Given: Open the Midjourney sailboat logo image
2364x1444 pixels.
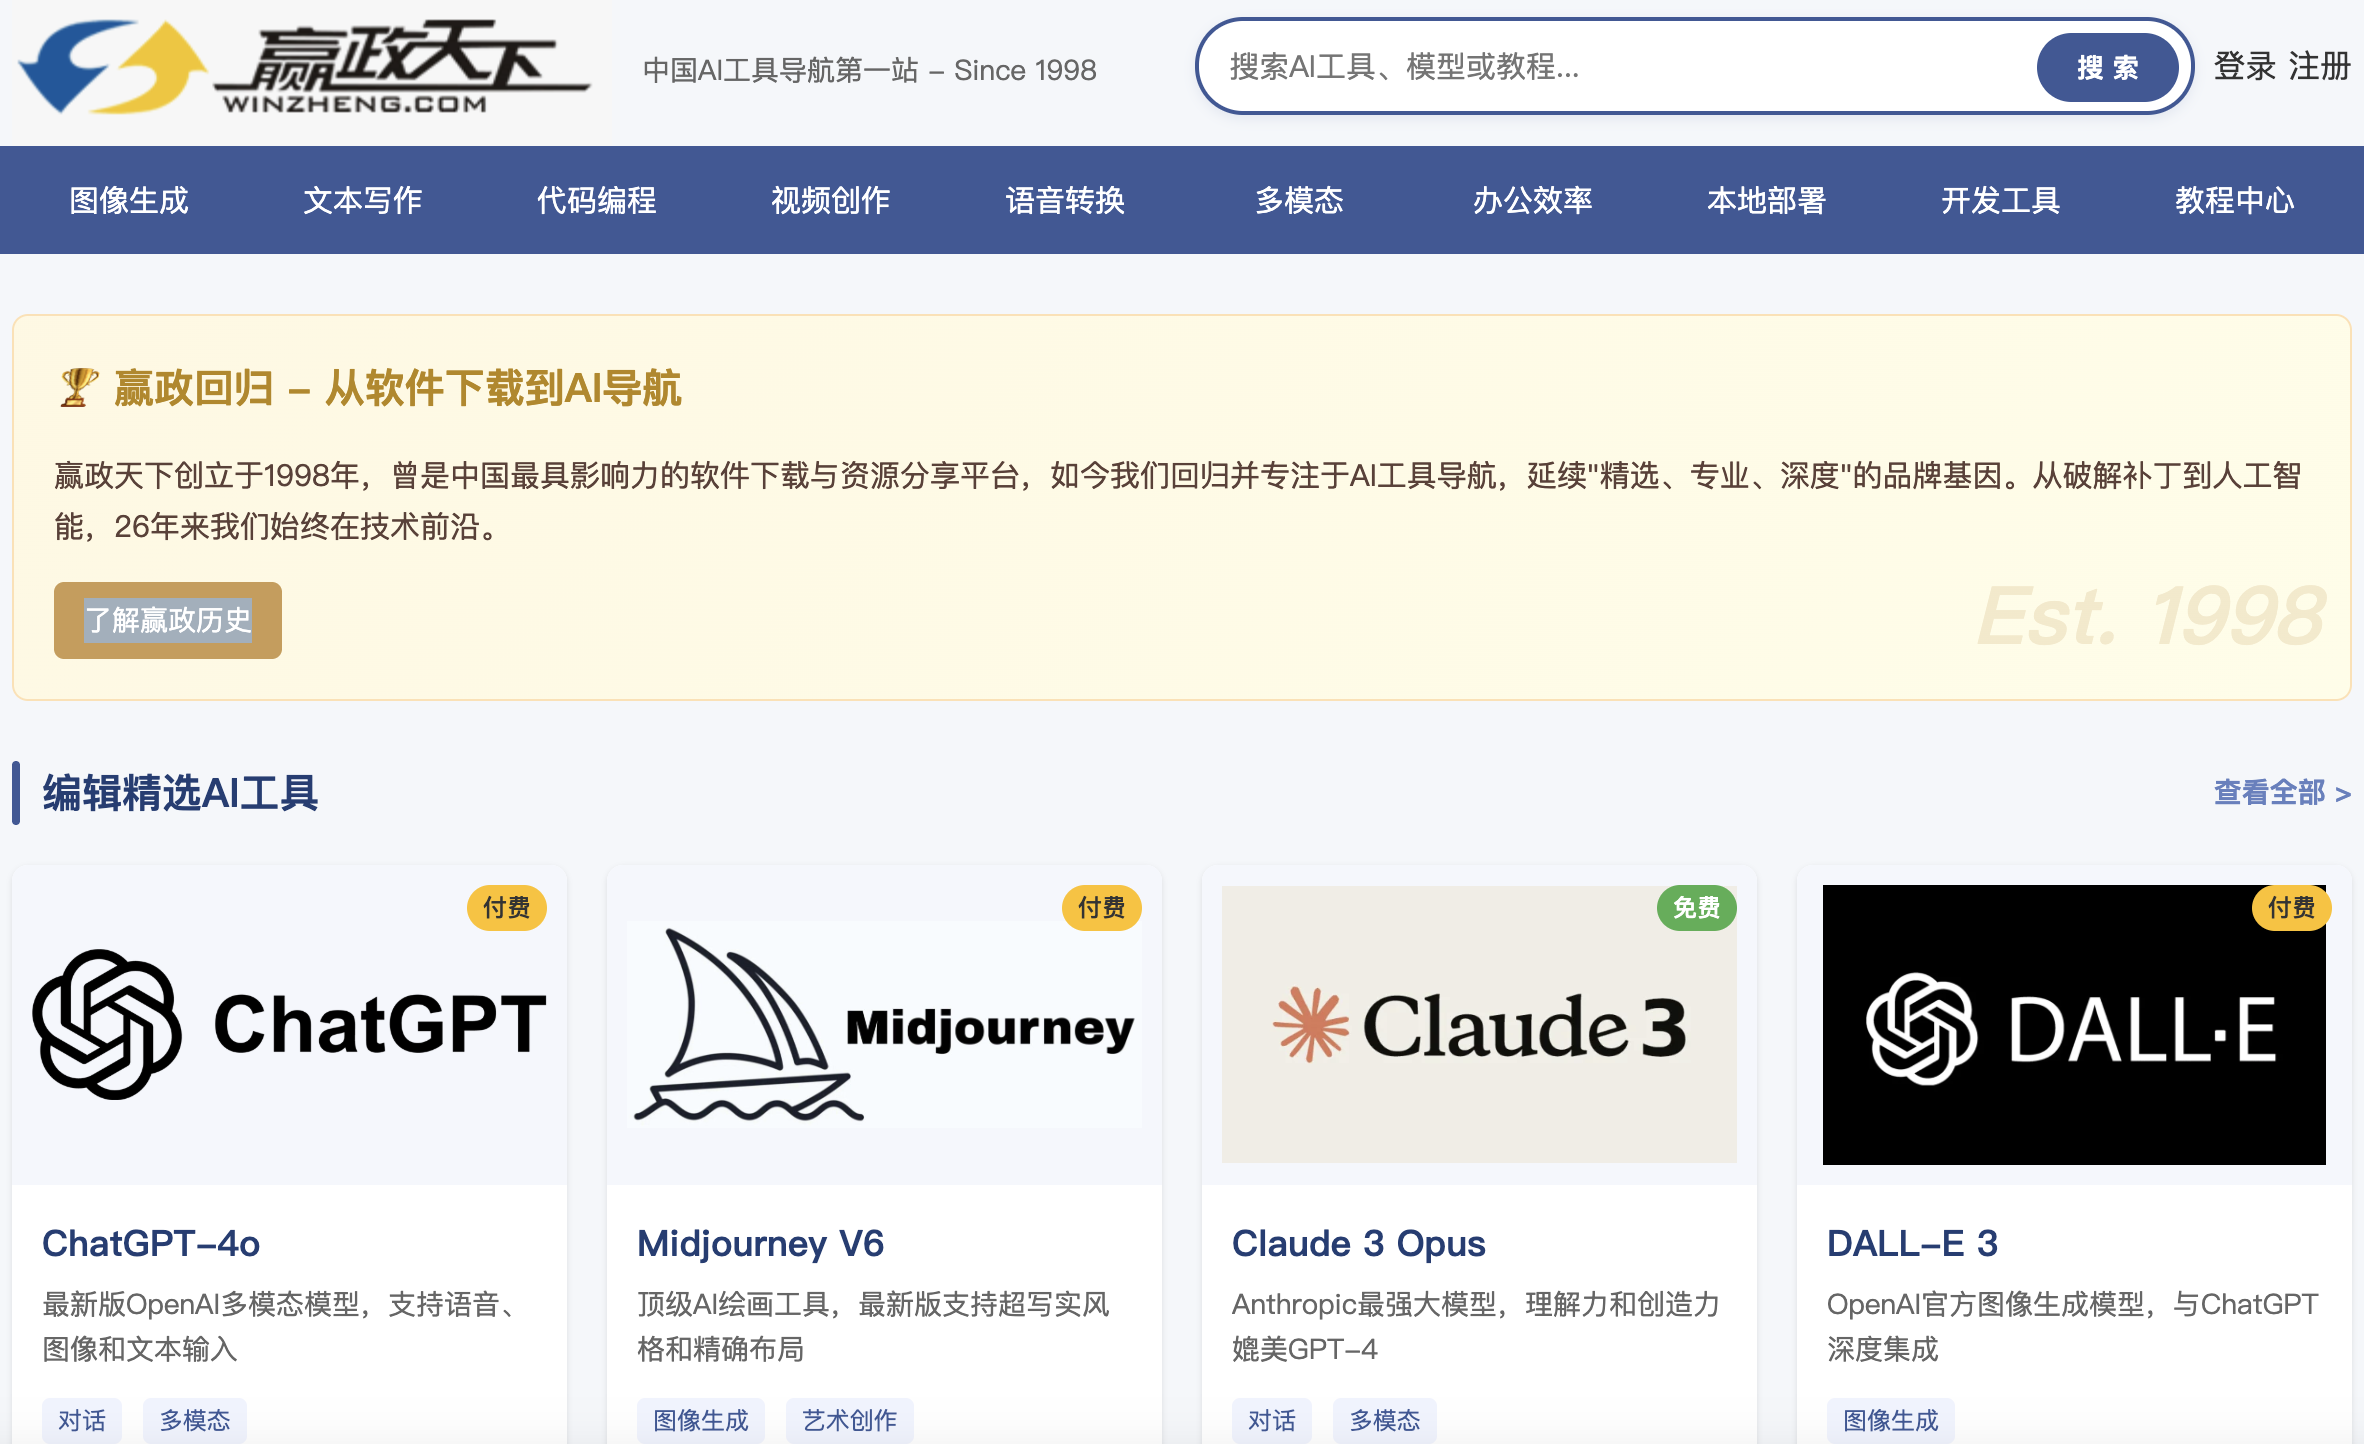Looking at the screenshot, I should point(884,1024).
